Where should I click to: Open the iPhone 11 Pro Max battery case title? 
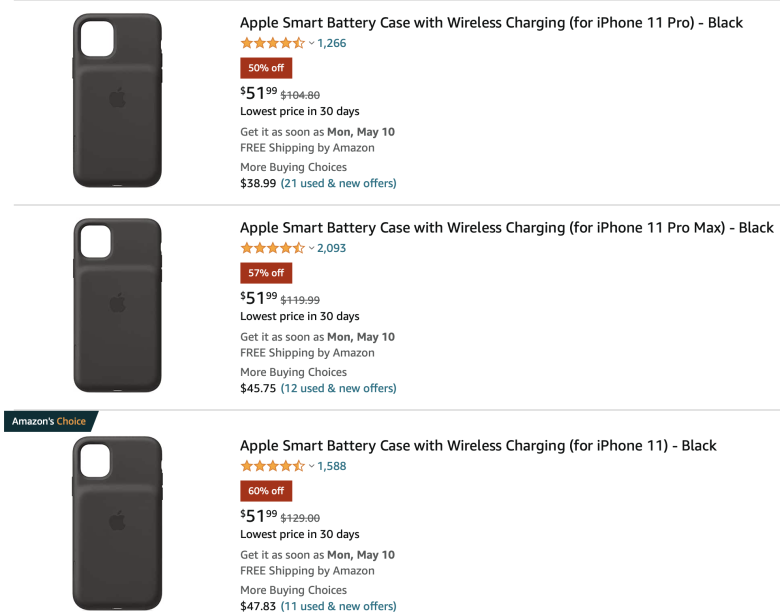506,228
